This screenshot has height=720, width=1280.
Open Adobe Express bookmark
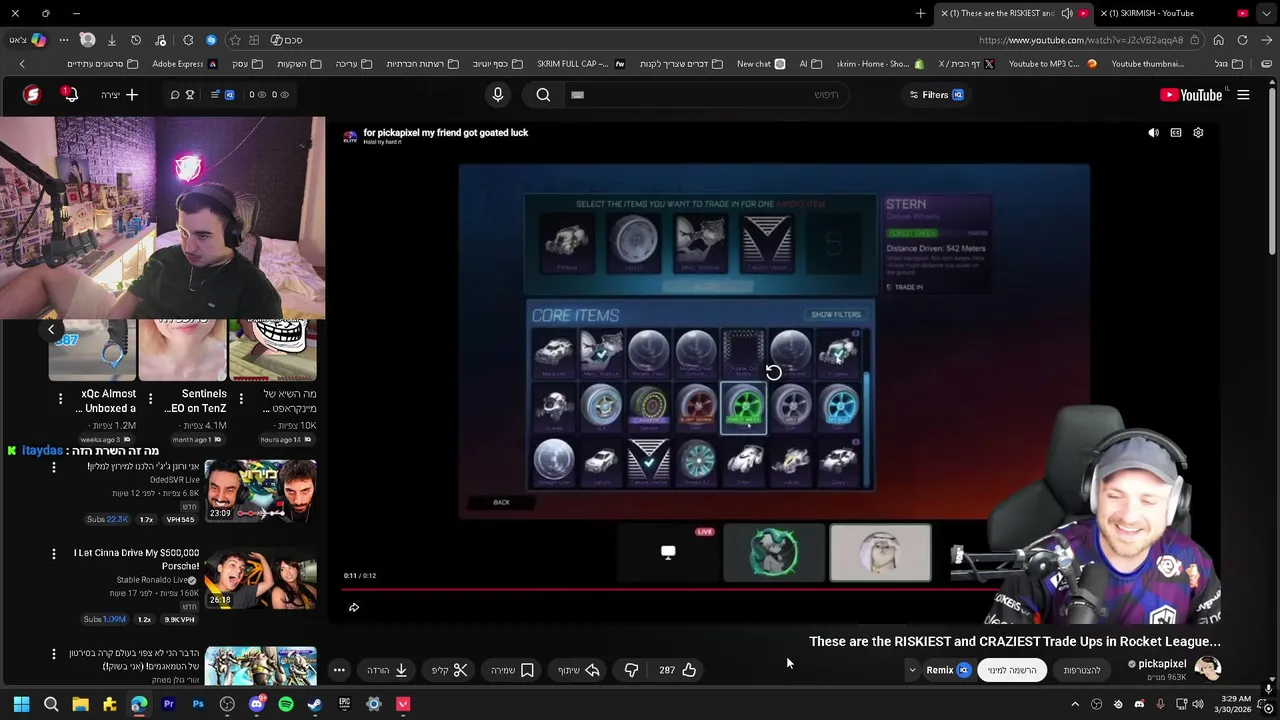(x=184, y=64)
